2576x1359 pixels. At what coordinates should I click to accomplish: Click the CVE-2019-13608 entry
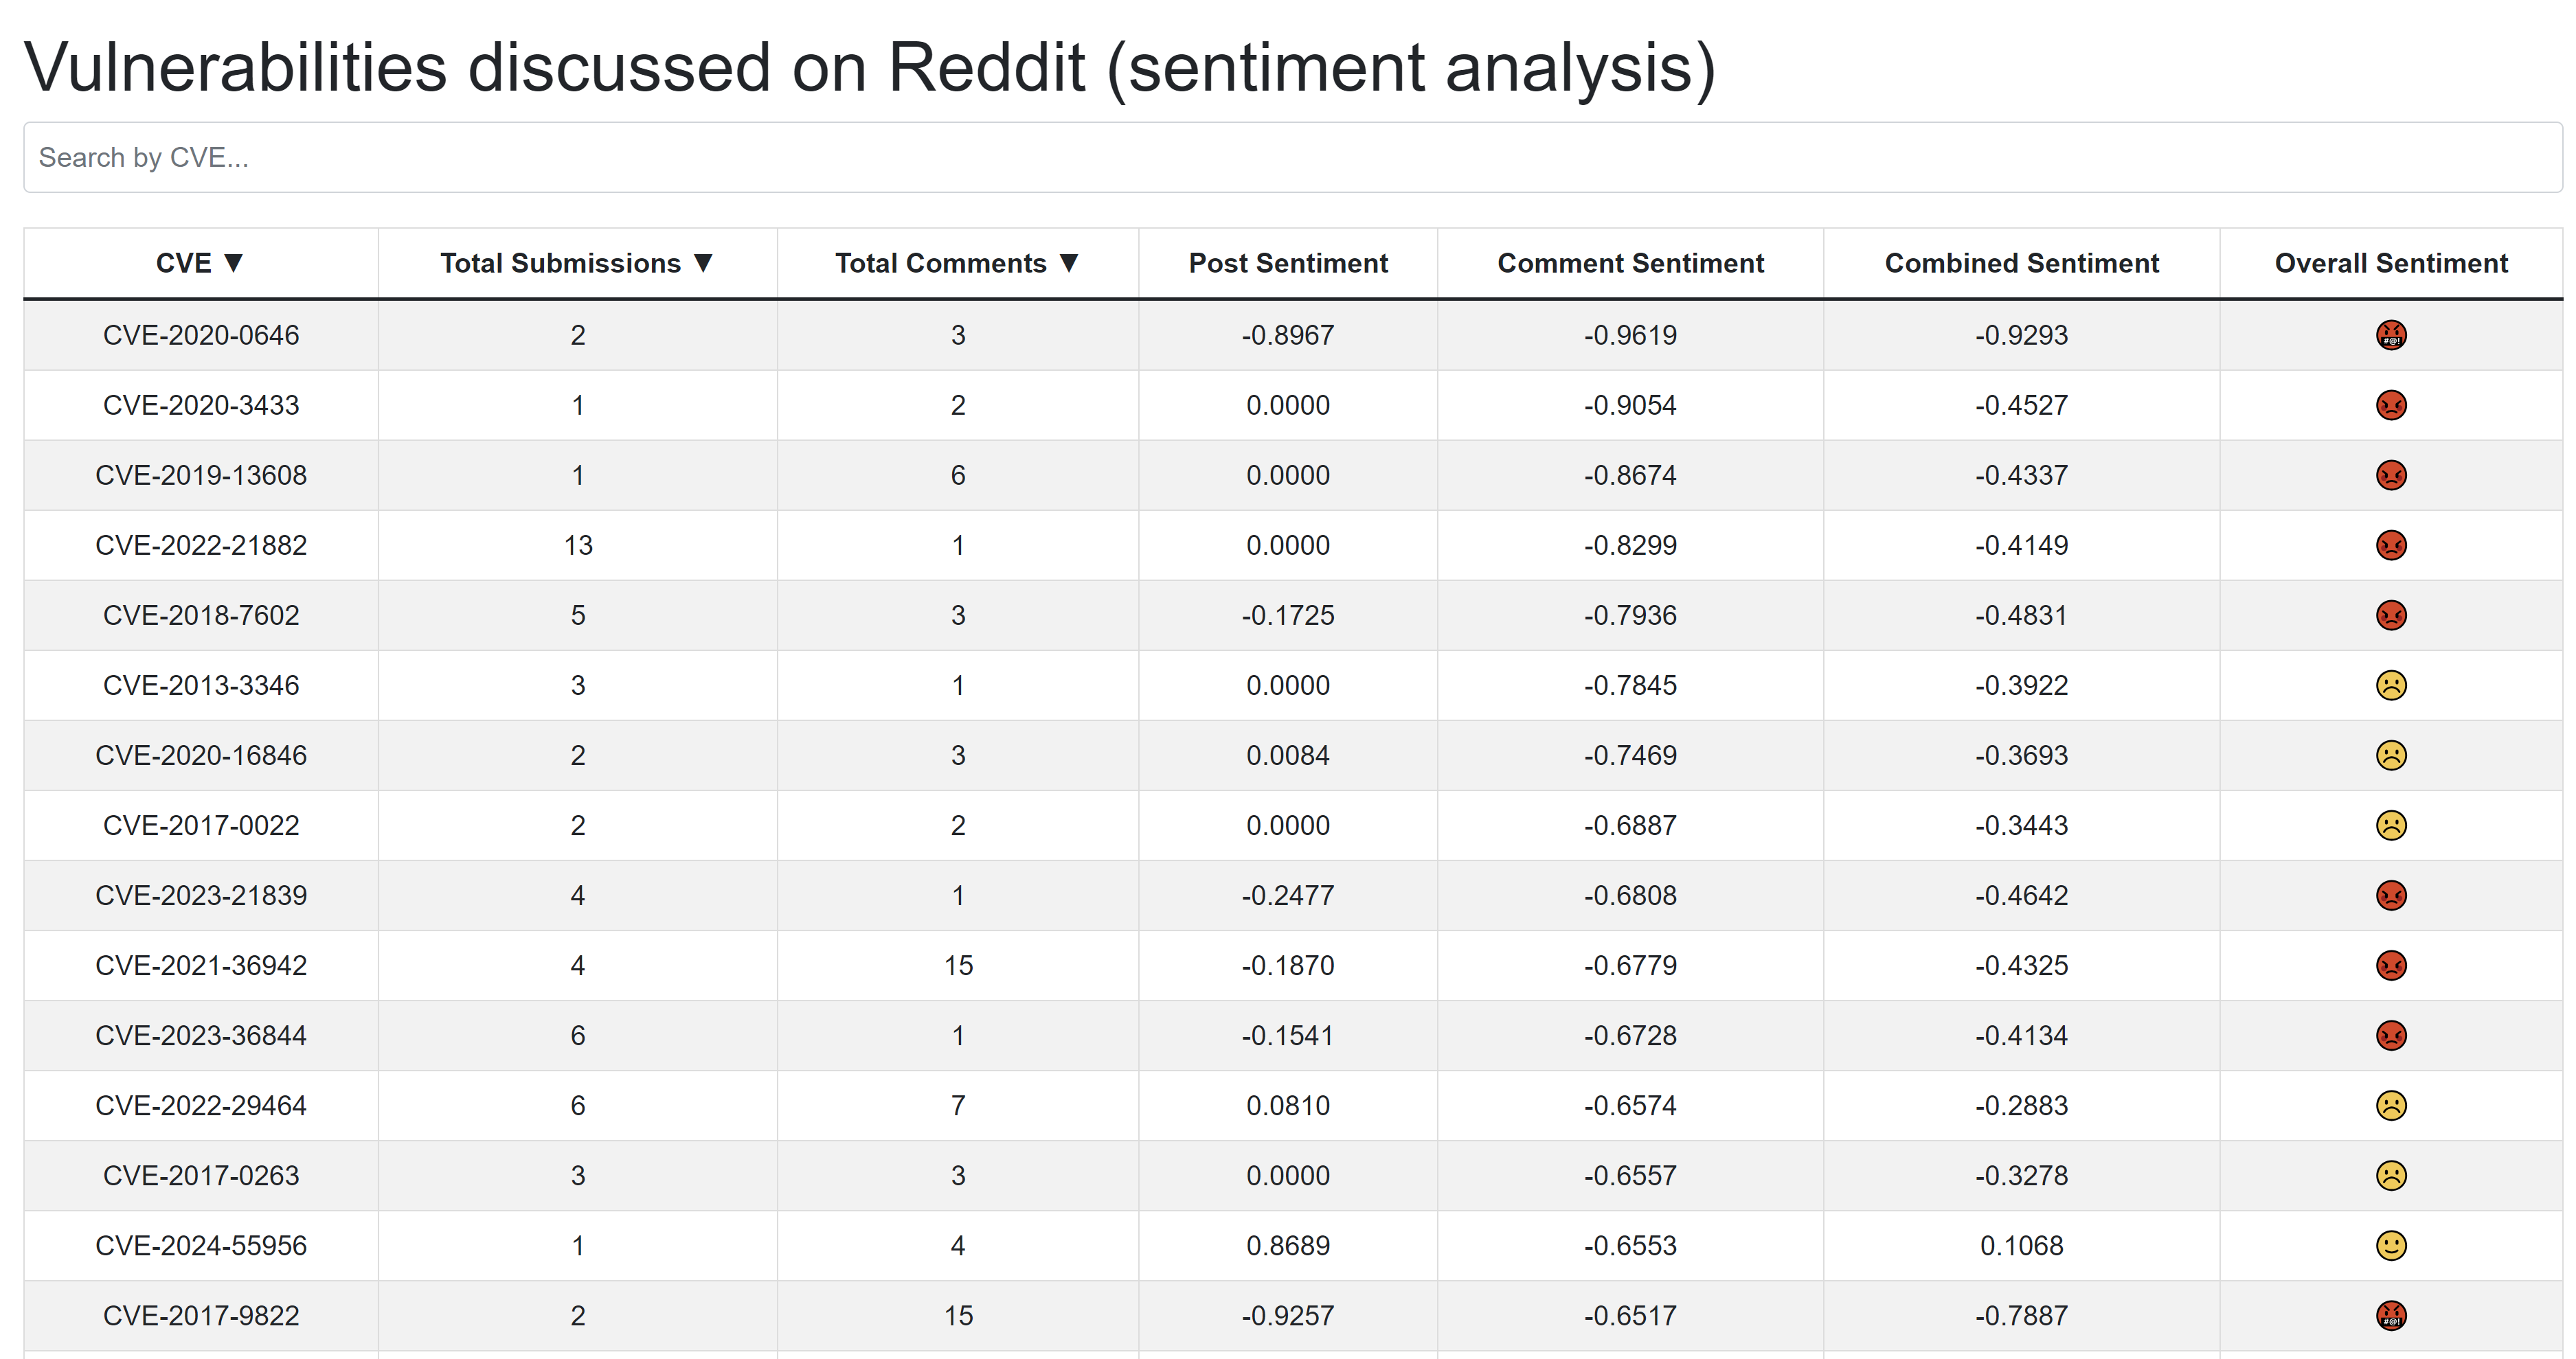pos(201,475)
